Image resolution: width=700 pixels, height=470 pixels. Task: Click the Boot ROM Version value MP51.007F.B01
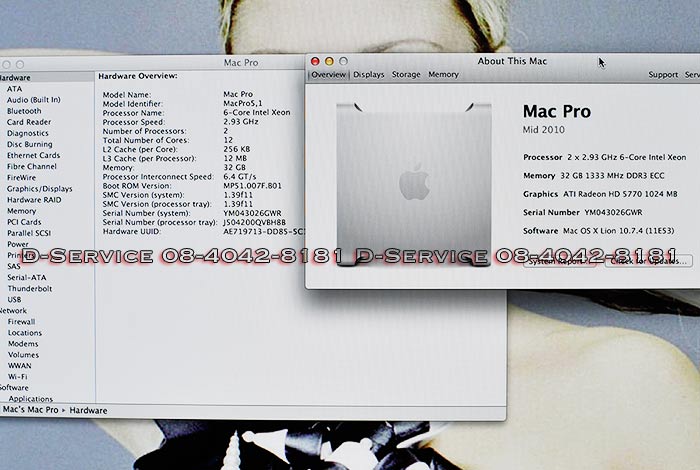click(x=252, y=186)
